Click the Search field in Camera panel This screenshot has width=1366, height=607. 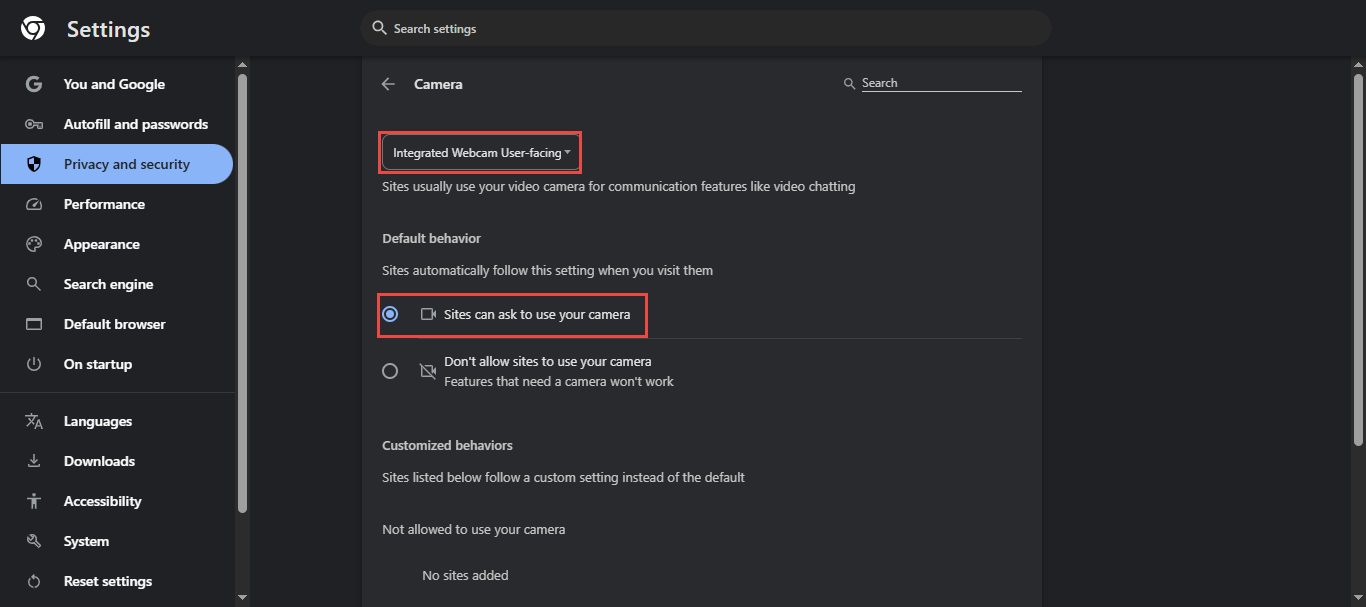(x=940, y=83)
